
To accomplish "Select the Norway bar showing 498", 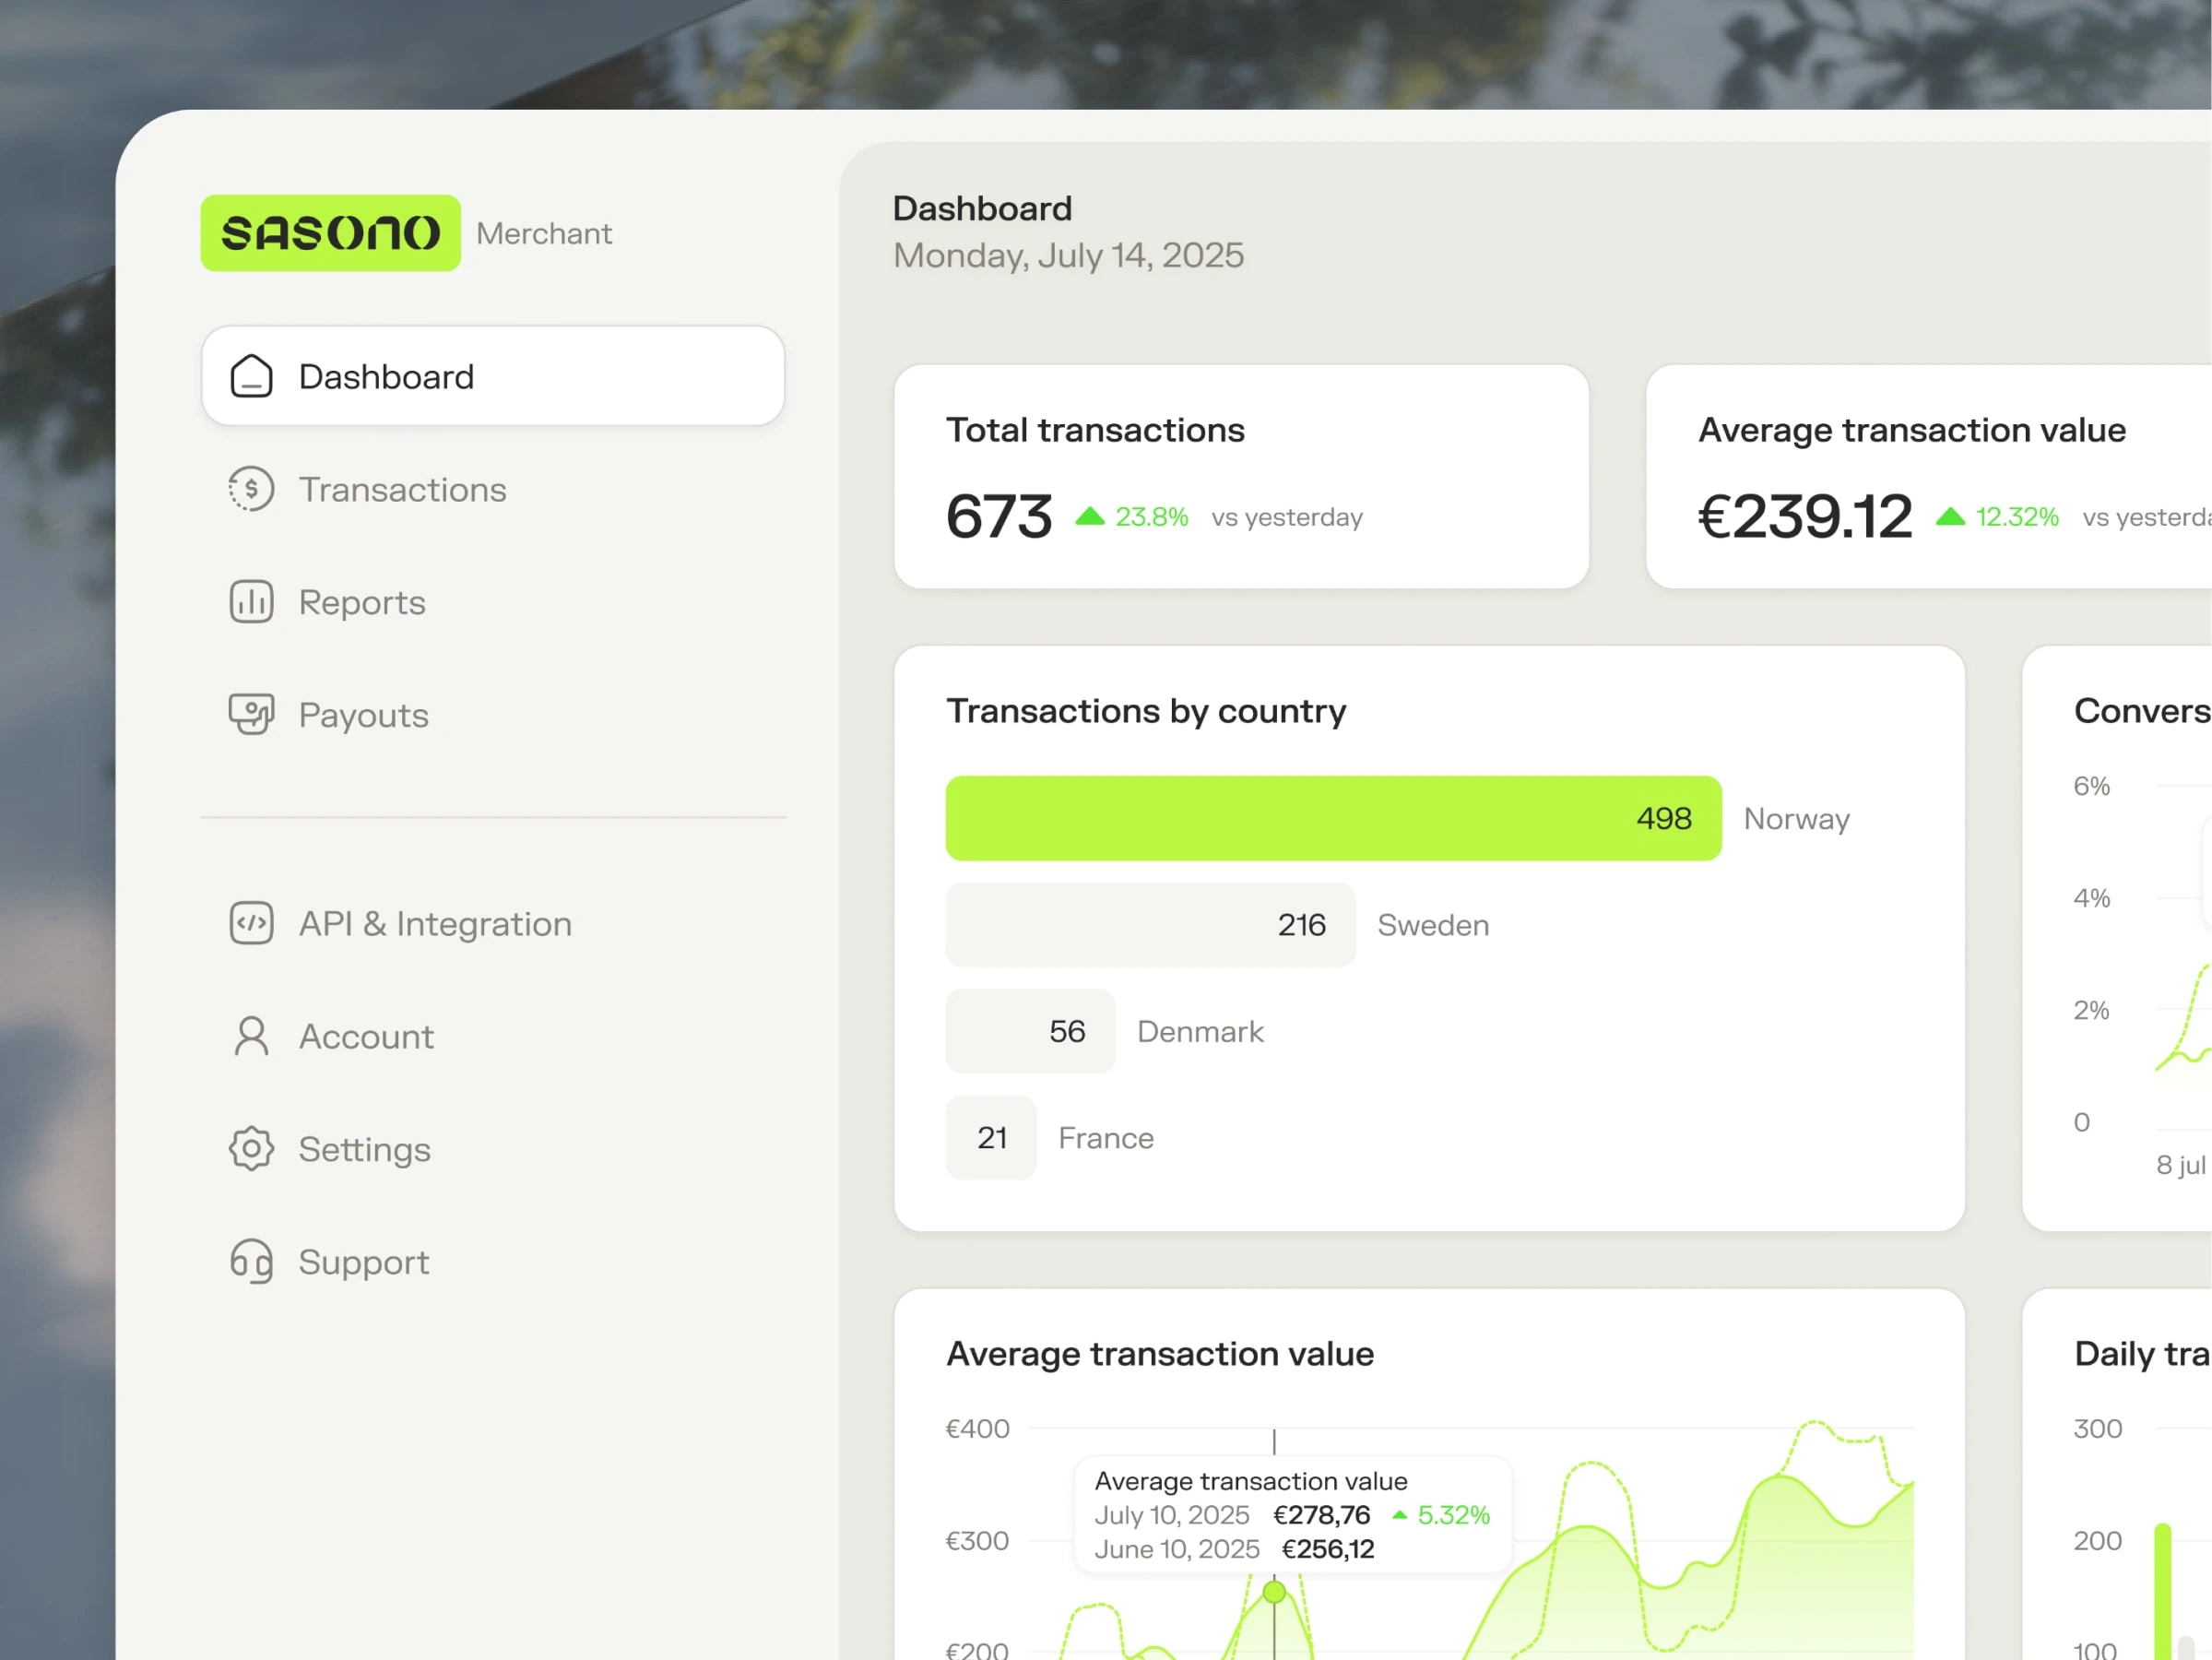I will [x=1333, y=818].
